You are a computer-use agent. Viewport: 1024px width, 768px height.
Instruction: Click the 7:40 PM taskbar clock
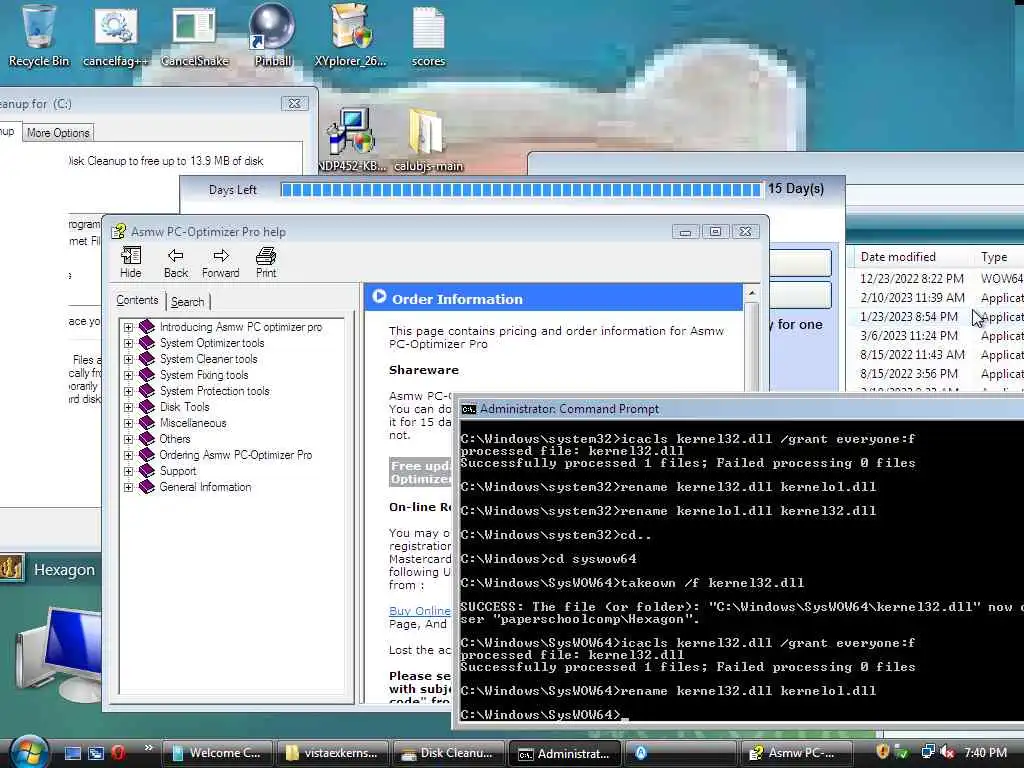[985, 752]
